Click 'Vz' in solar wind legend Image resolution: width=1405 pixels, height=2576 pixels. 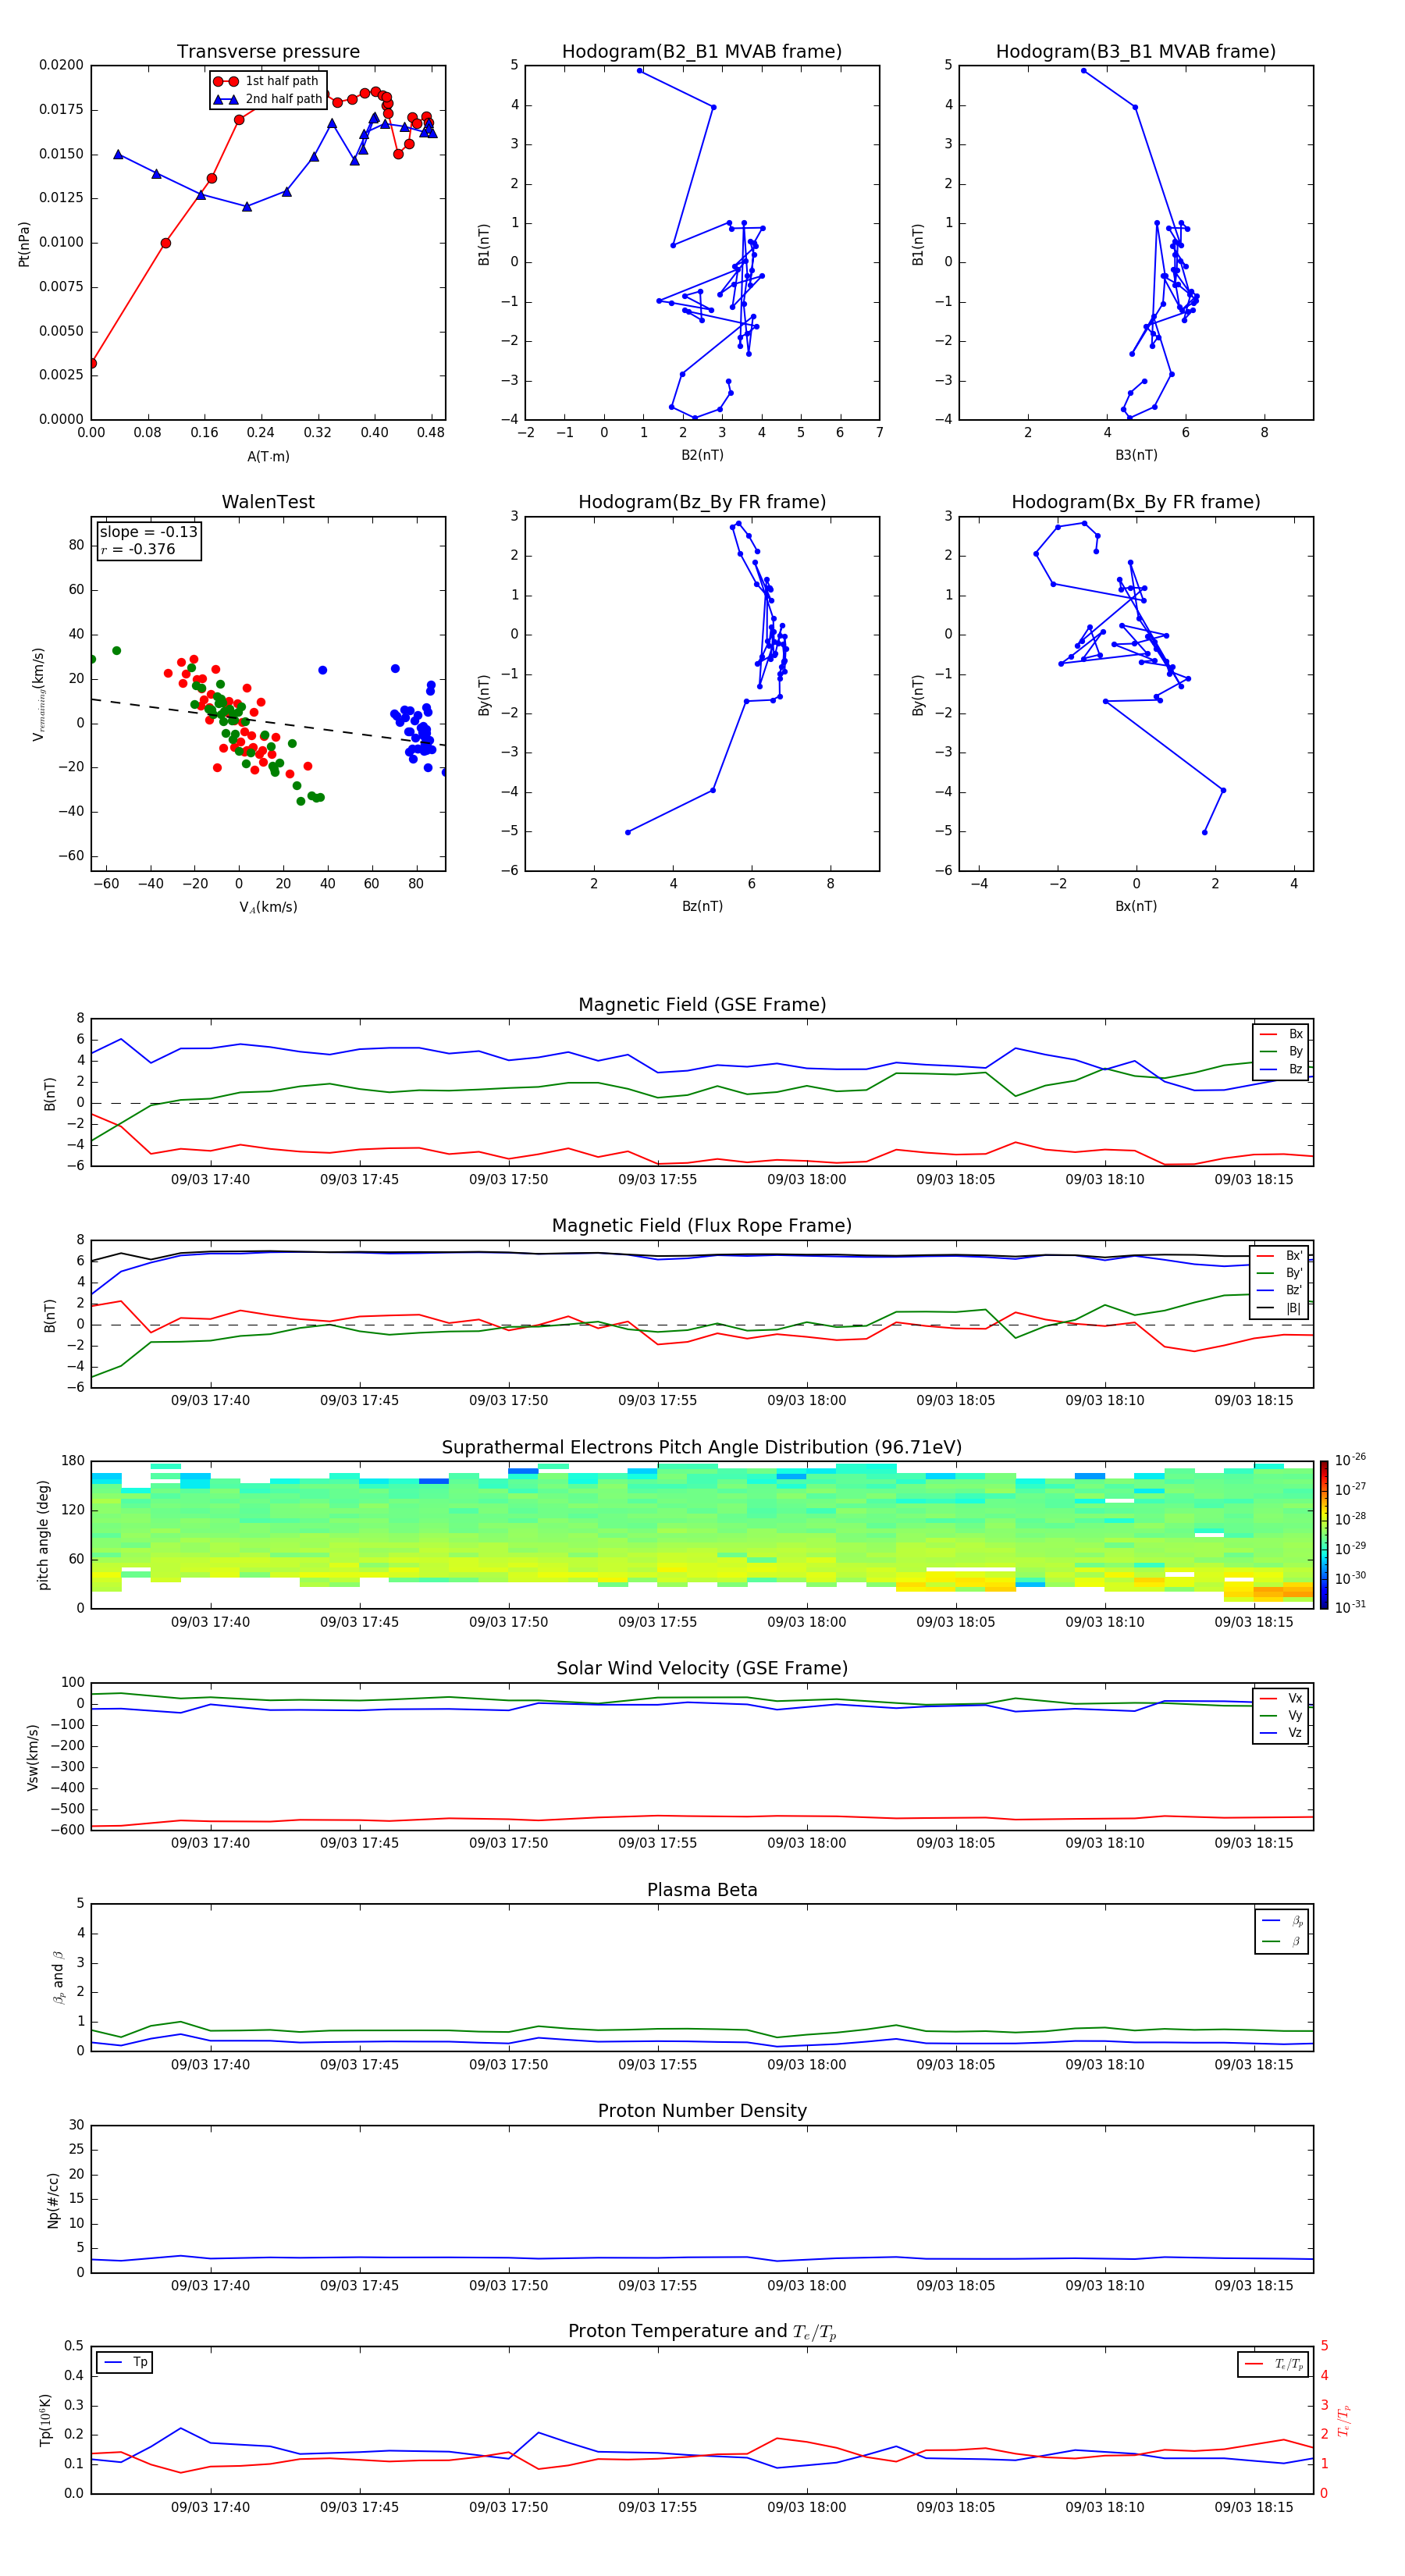(x=1282, y=1733)
